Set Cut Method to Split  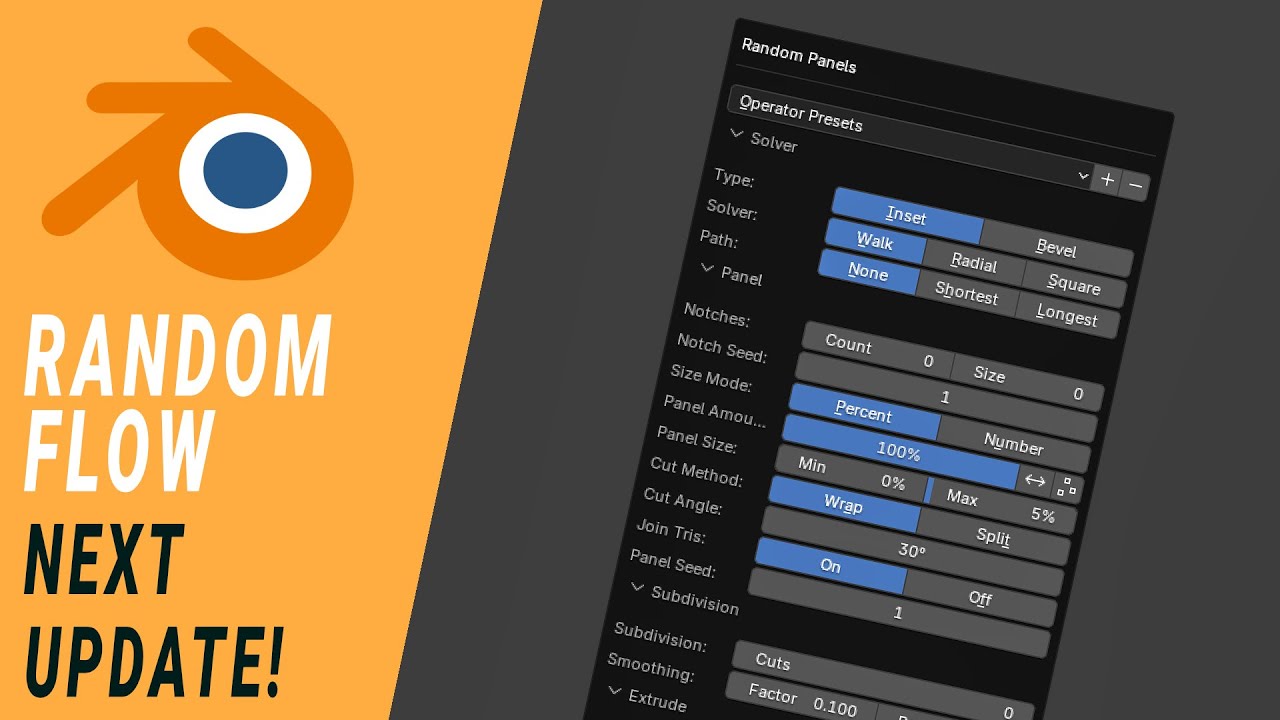[x=993, y=537]
